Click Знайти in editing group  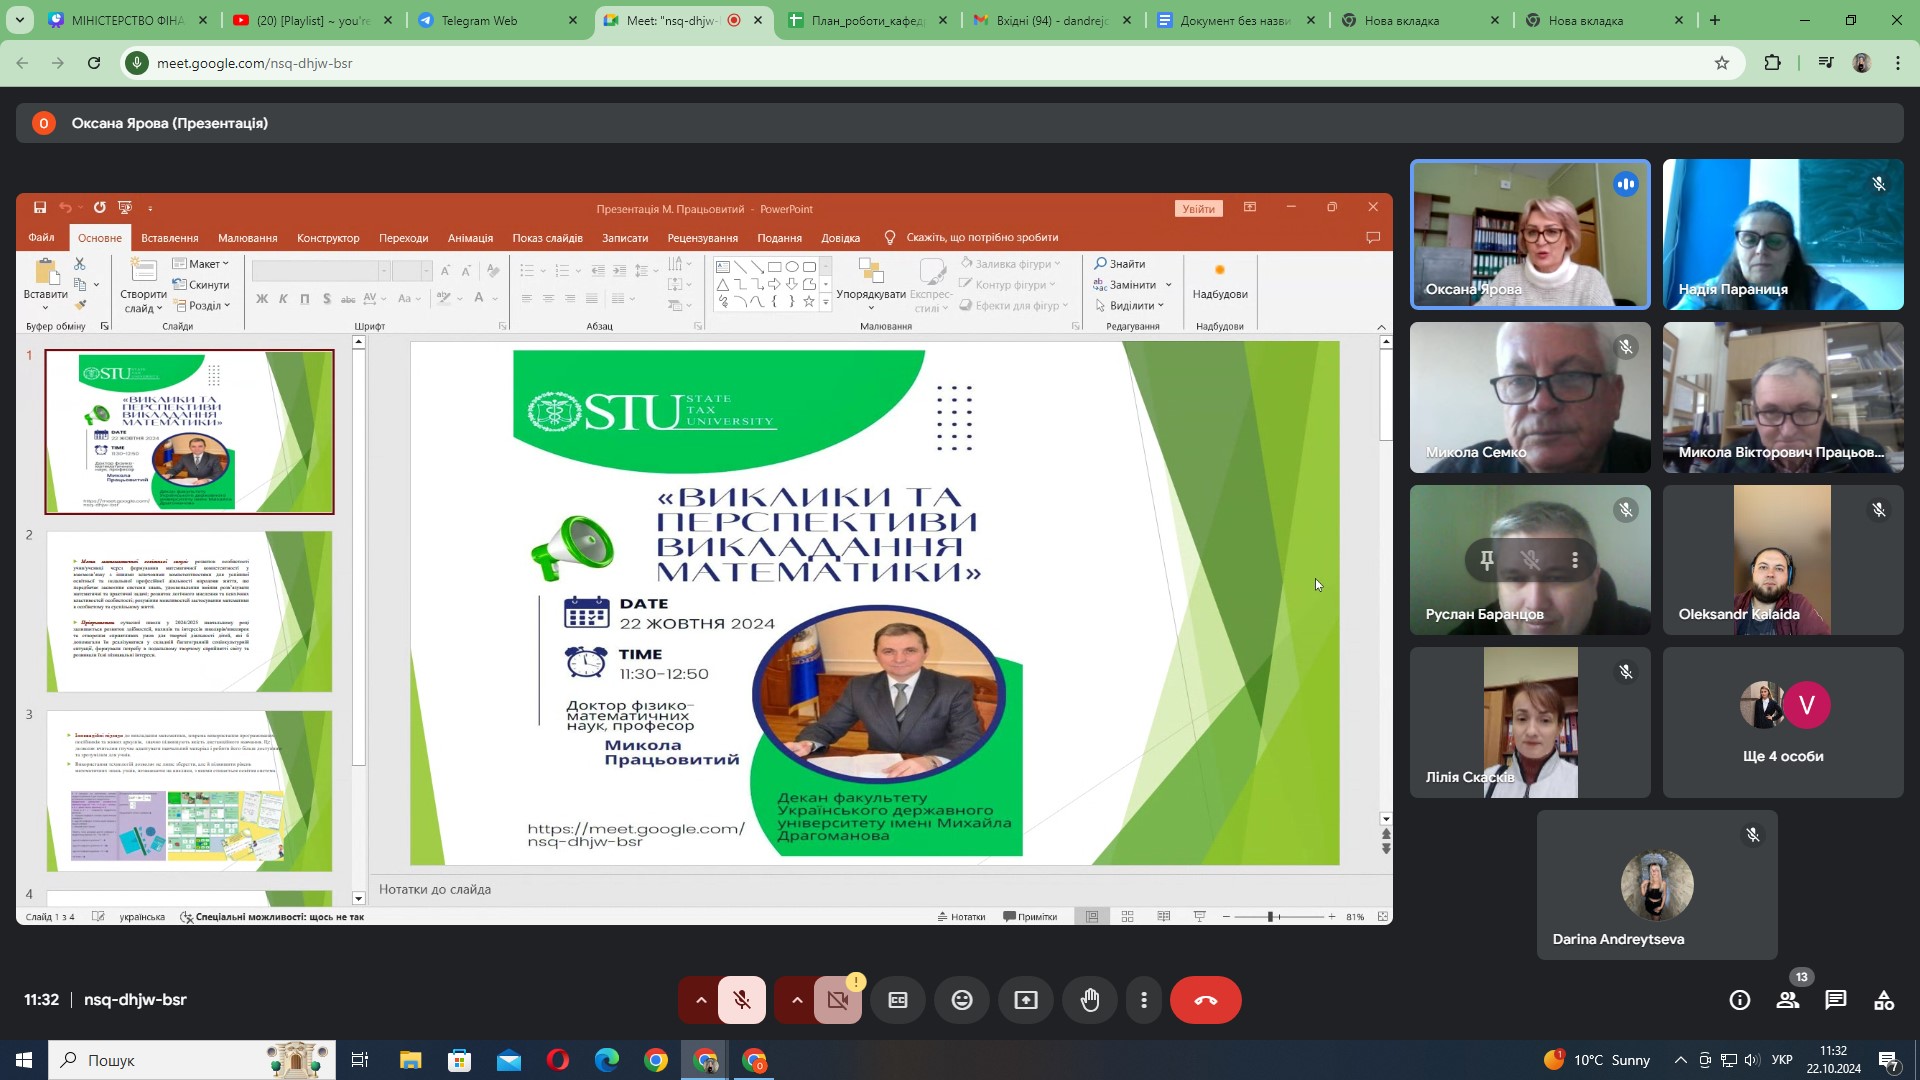click(1120, 264)
